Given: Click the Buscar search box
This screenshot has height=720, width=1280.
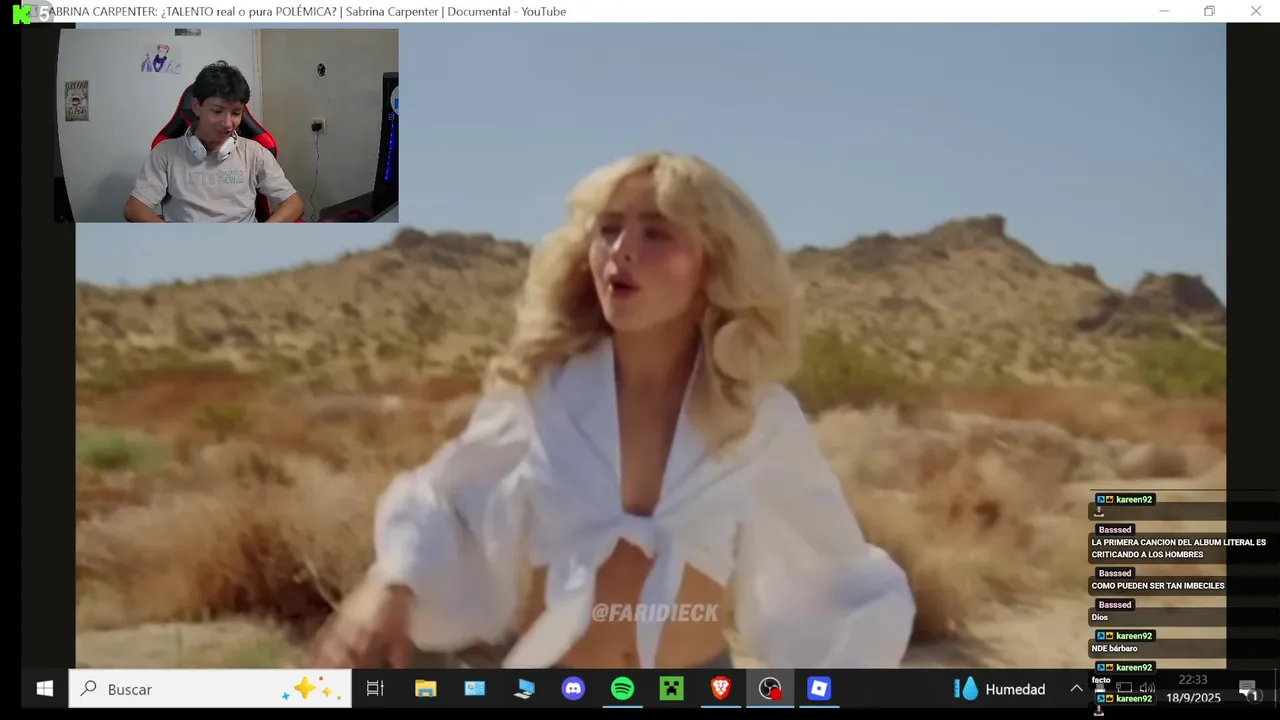Looking at the screenshot, I should [x=210, y=689].
